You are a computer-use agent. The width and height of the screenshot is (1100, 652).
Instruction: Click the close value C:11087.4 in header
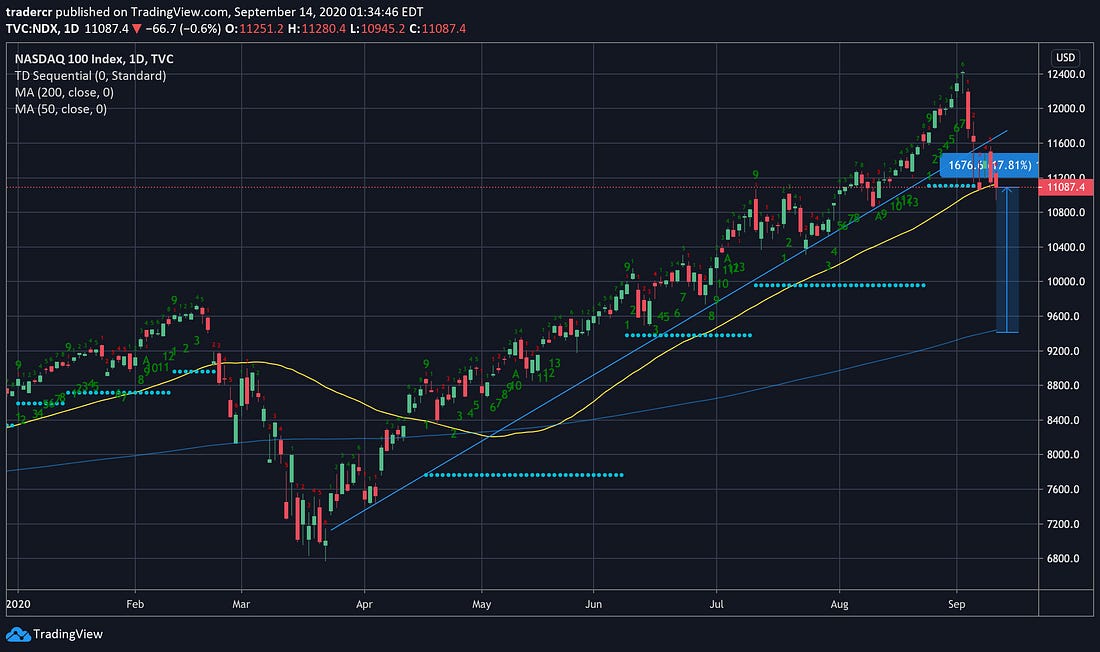pos(438,29)
